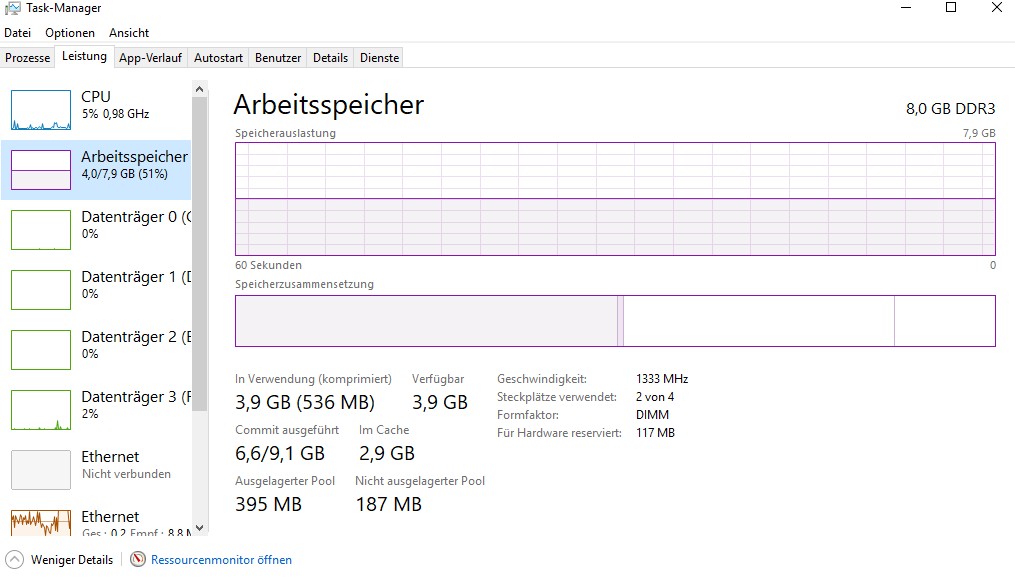This screenshot has height=584, width=1015.
Task: Collapse view with Weniger Details arrow
Action: tap(15, 560)
